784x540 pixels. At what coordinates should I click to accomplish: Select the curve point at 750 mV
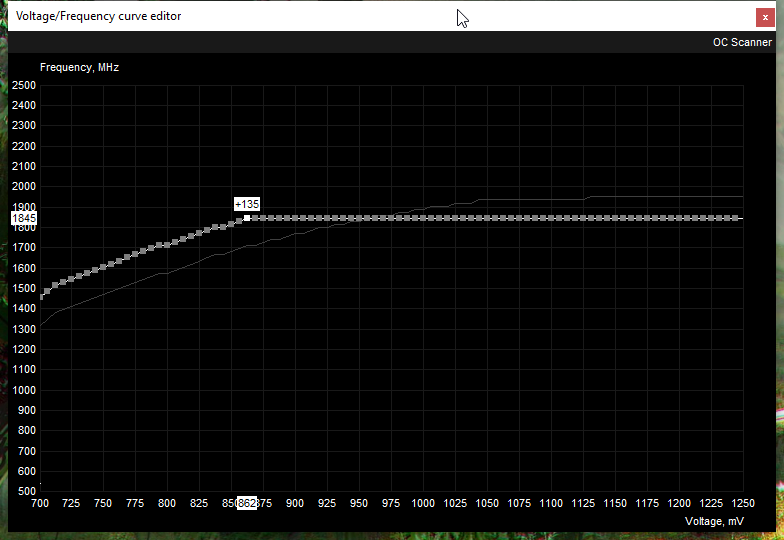(103, 266)
